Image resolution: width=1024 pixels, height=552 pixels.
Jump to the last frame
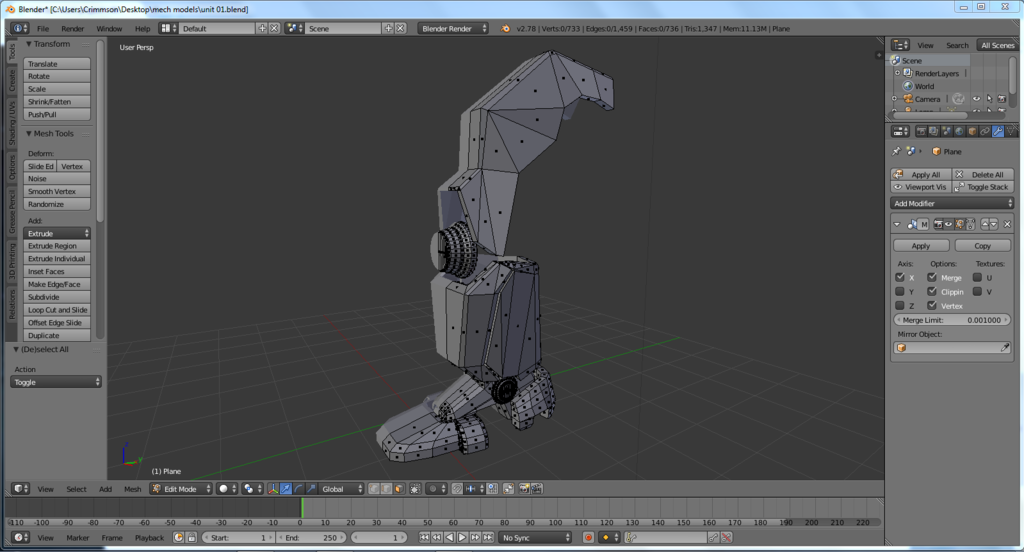pos(488,538)
